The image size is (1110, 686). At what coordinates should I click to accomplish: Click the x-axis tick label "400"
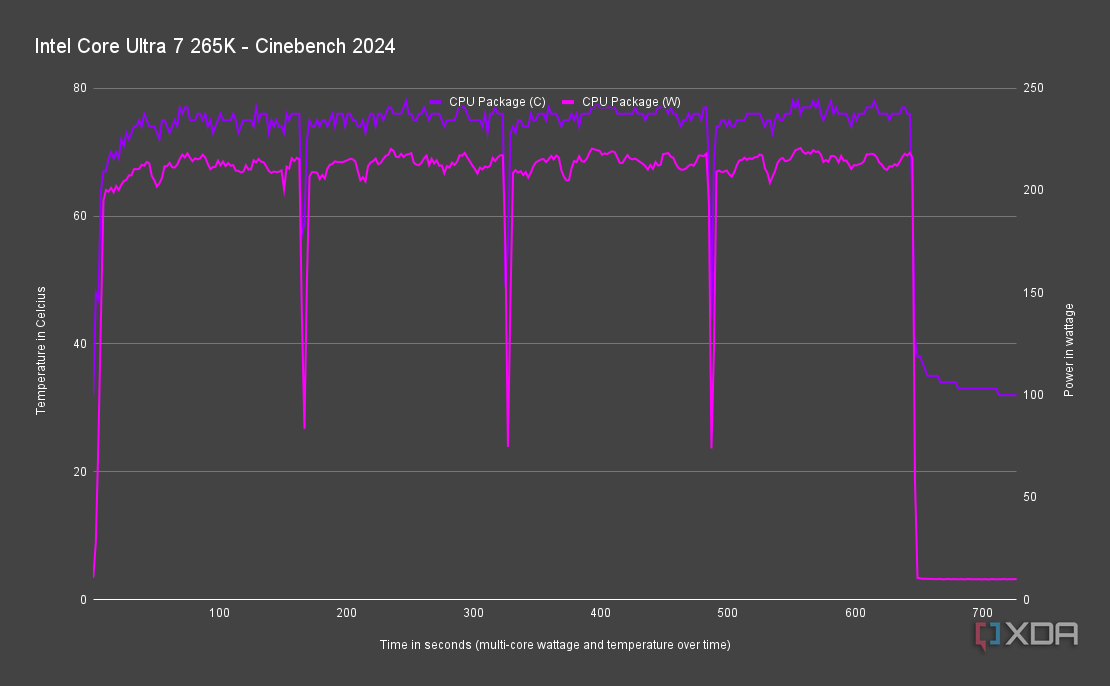(600, 613)
